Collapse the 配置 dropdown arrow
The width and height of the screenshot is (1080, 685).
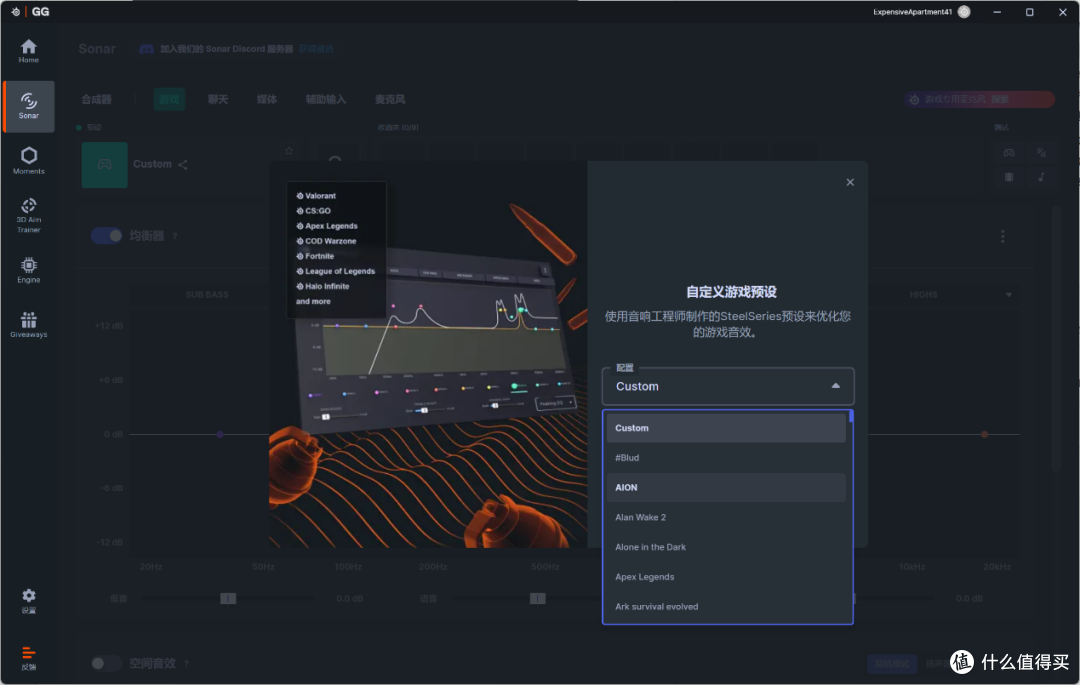(835, 386)
